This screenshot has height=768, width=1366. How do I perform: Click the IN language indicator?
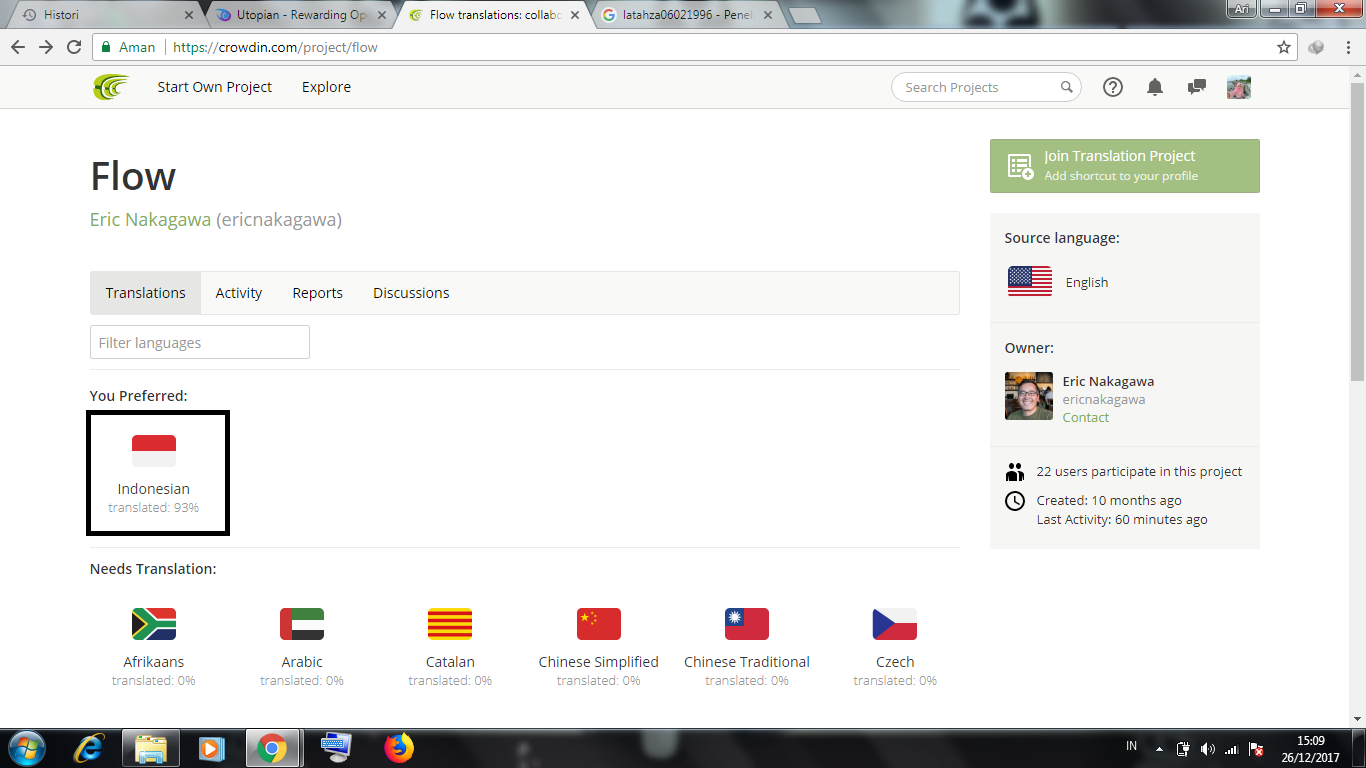pyautogui.click(x=1132, y=746)
